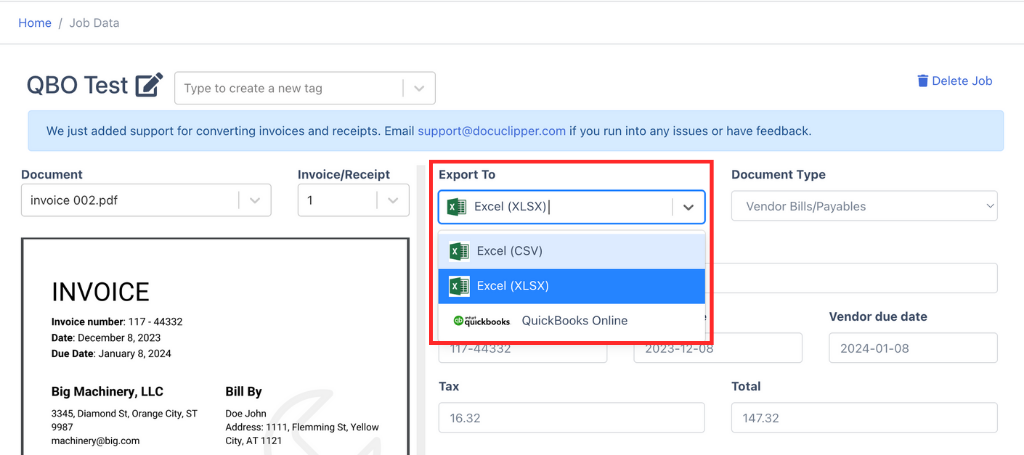The width and height of the screenshot is (1024, 455).
Task: Click the Tax field showing 16.32
Action: coord(571,417)
